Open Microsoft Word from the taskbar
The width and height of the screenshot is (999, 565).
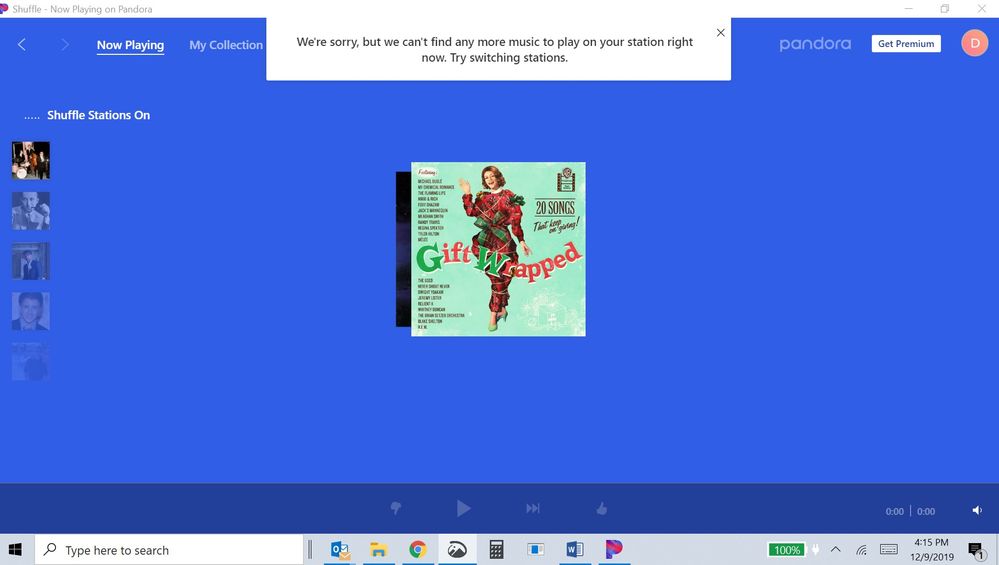574,550
